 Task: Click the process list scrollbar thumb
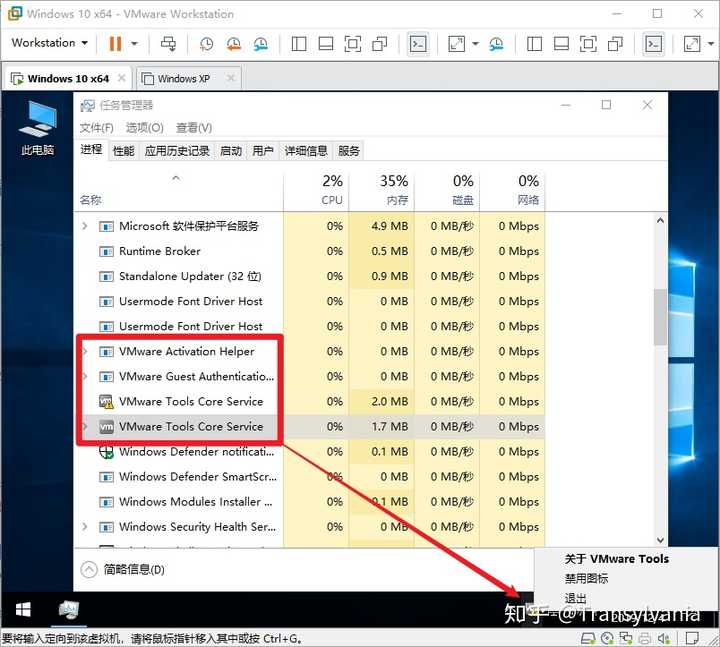[x=660, y=317]
